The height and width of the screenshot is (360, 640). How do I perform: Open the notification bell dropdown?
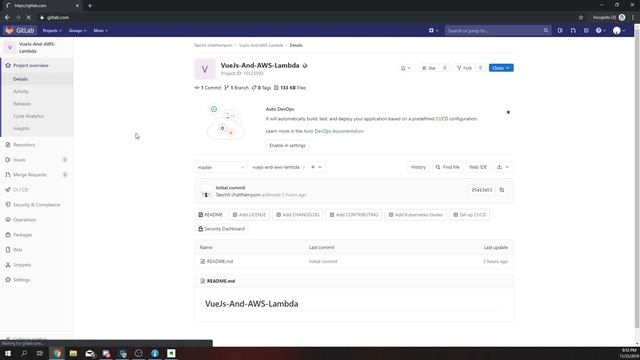tap(405, 68)
